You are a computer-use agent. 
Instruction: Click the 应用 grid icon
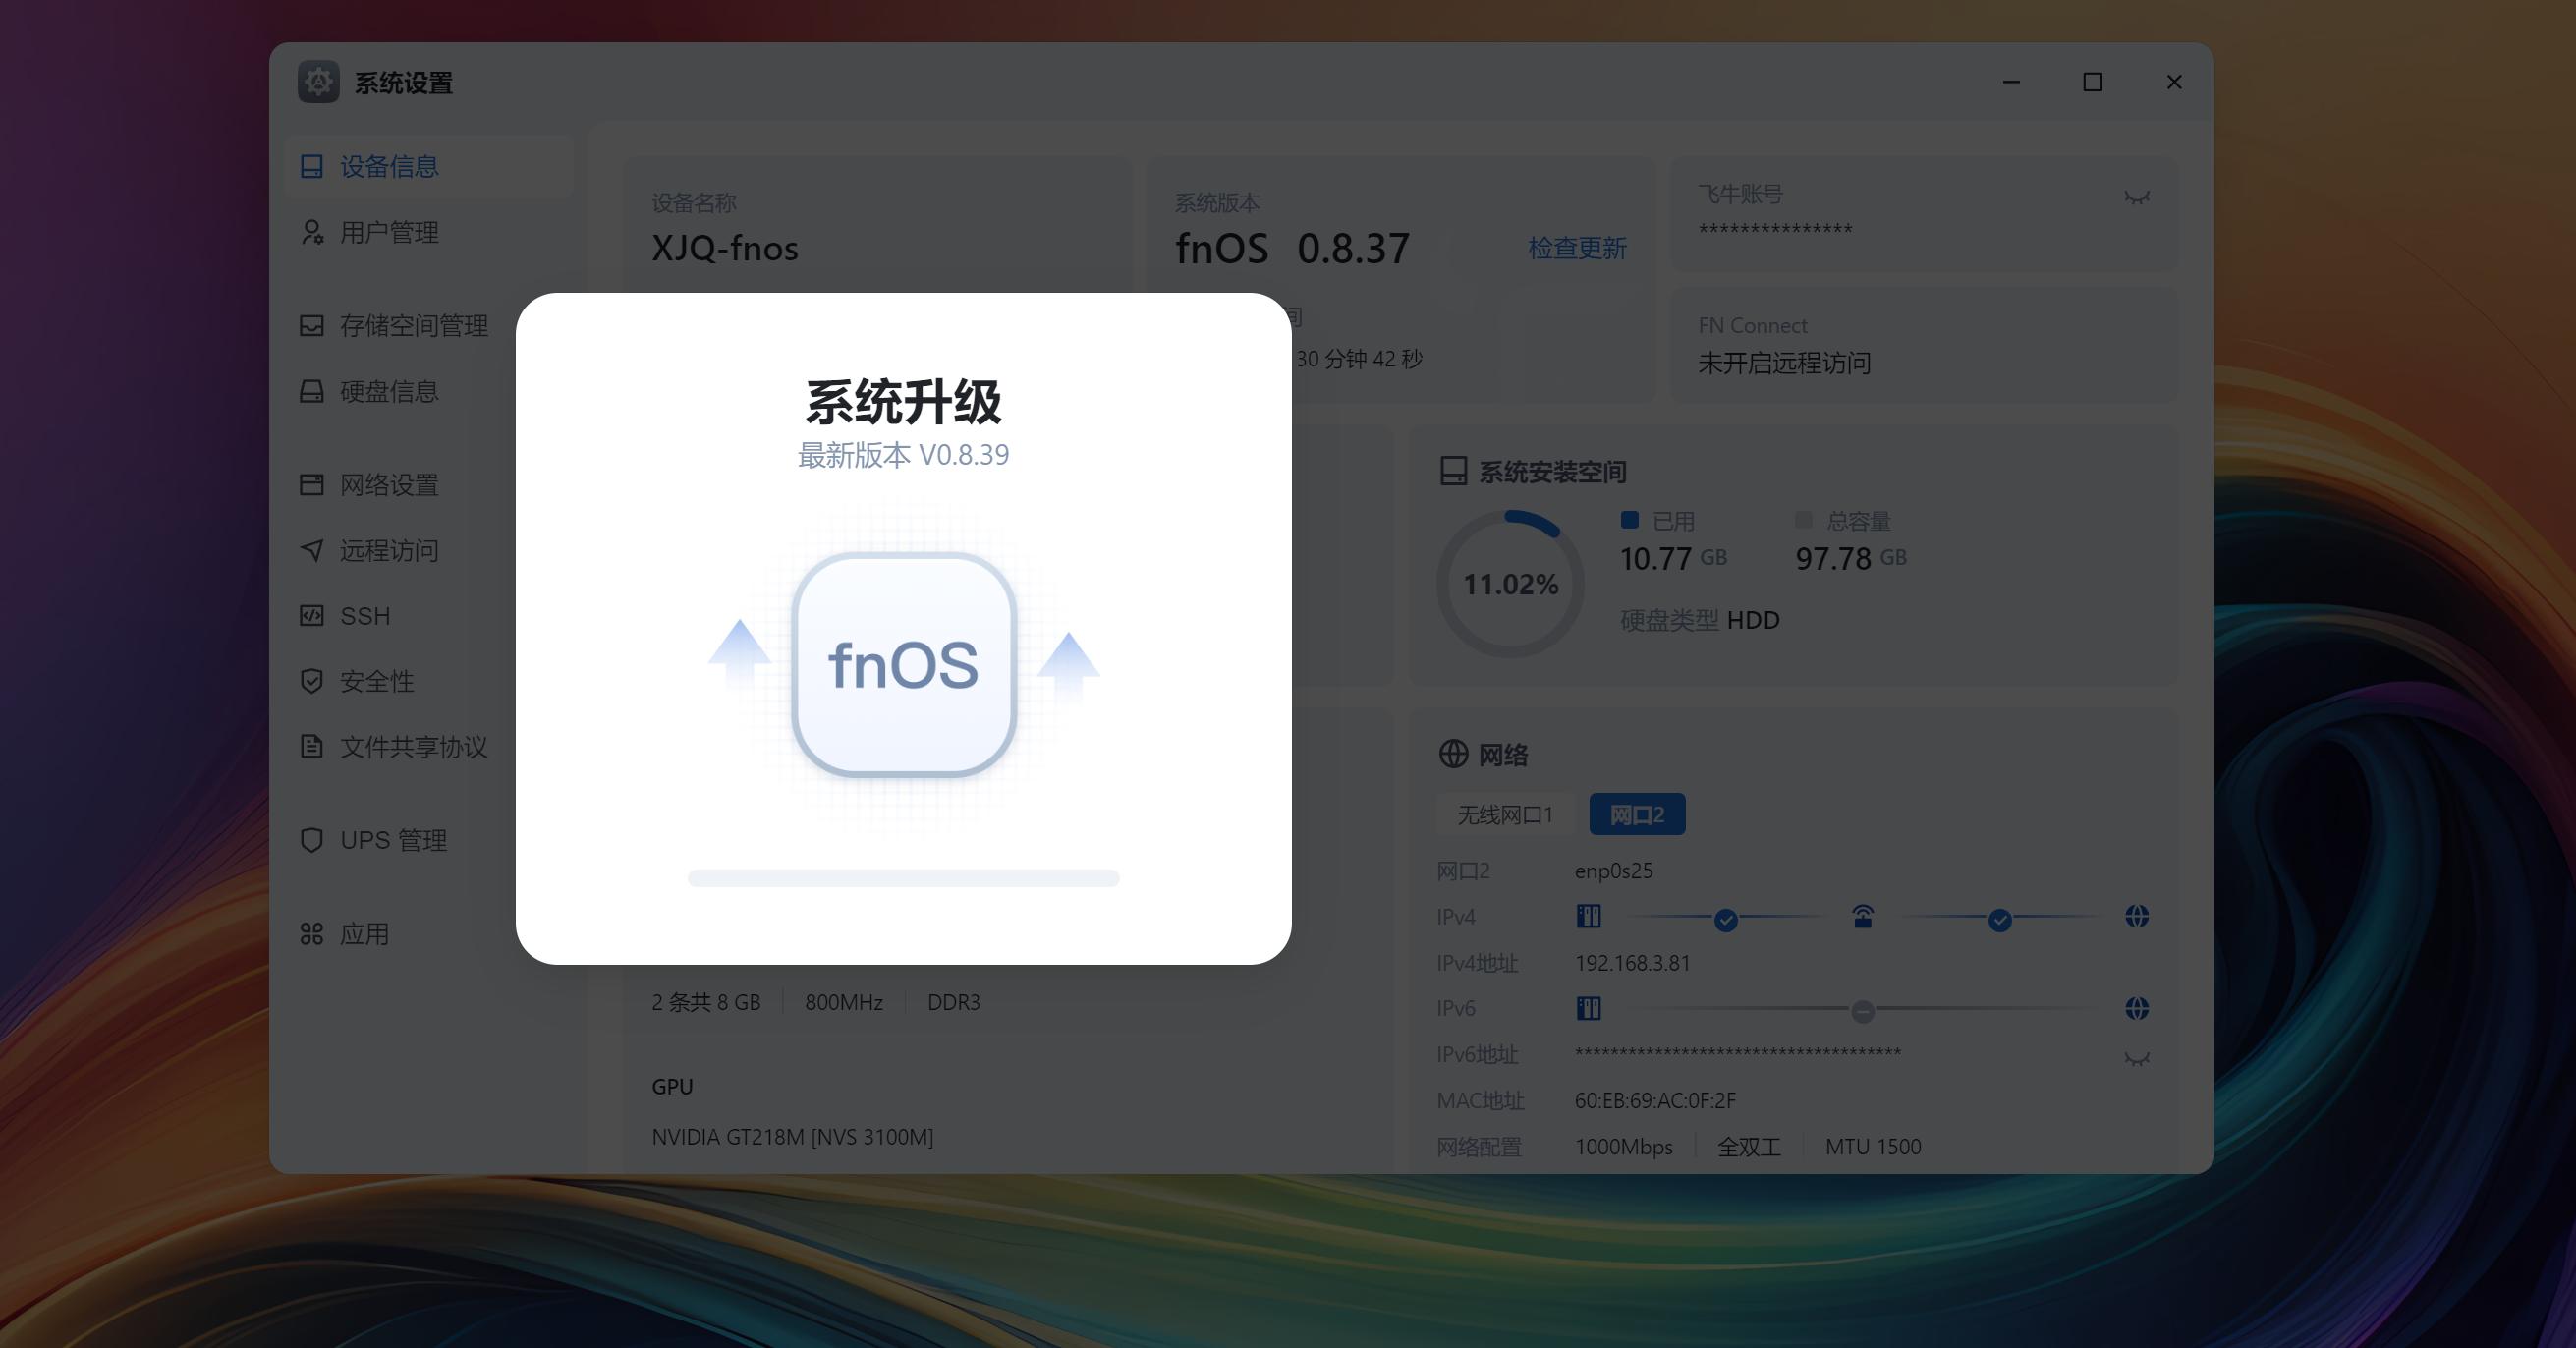point(312,934)
